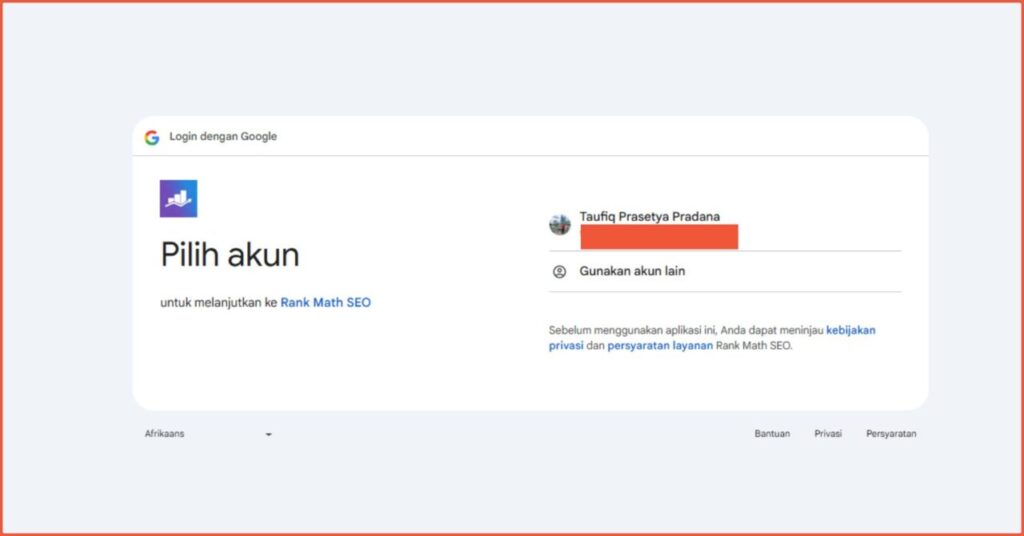Go to Privasi in the footer
Screen dimensions: 1024x536
(x=828, y=434)
